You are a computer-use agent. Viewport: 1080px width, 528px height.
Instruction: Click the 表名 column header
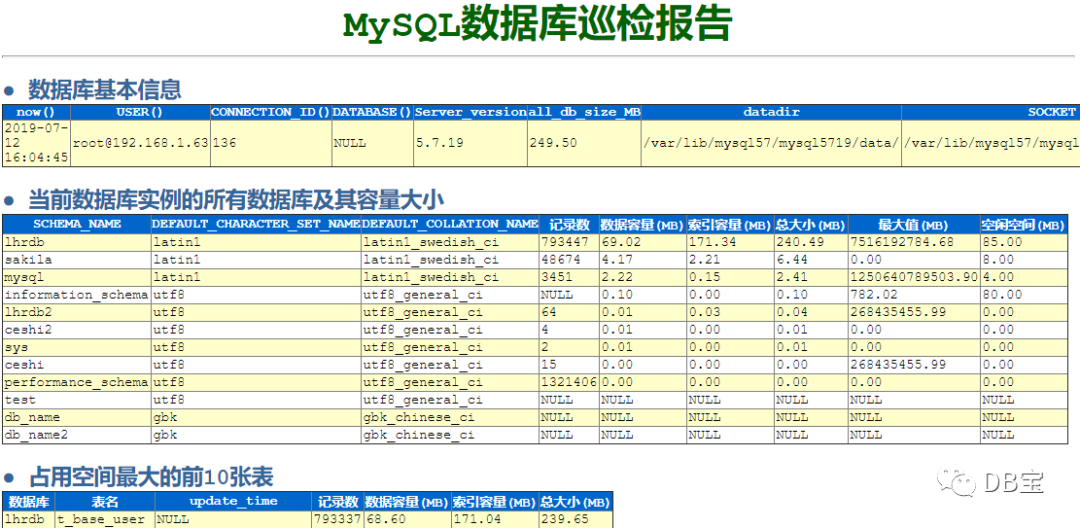105,501
